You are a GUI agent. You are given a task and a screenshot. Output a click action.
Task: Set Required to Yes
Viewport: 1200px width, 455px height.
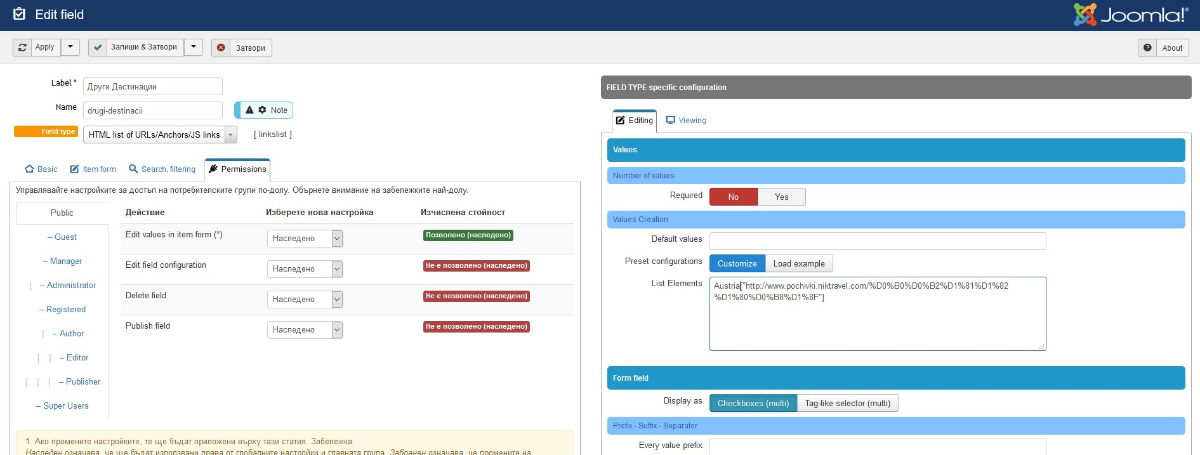point(781,197)
